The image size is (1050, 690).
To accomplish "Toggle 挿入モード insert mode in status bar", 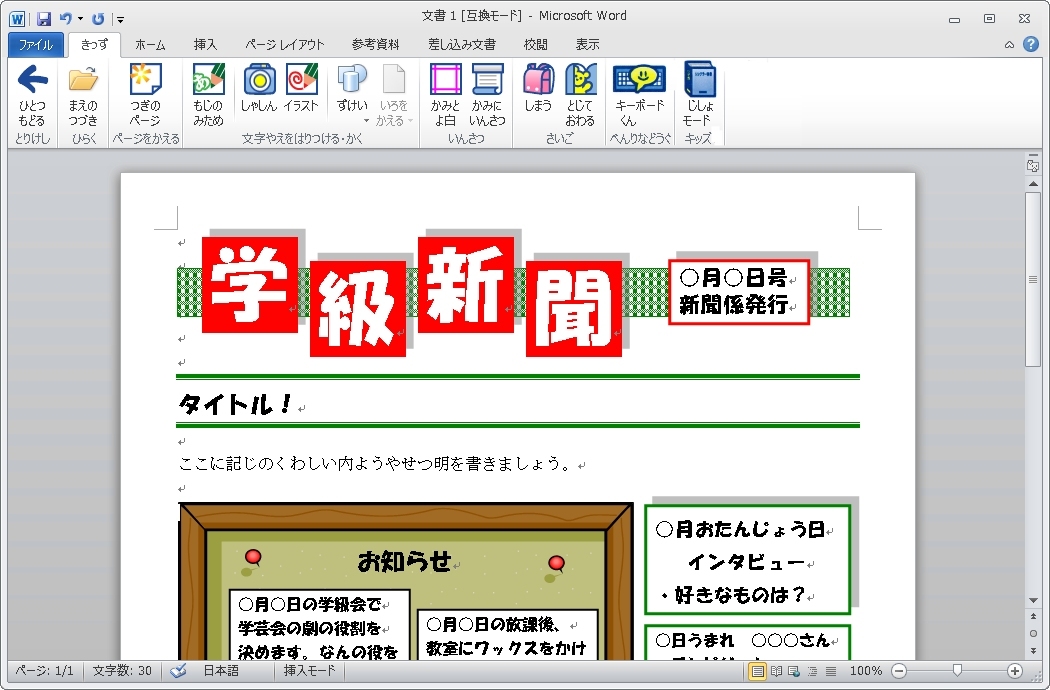I will click(309, 670).
